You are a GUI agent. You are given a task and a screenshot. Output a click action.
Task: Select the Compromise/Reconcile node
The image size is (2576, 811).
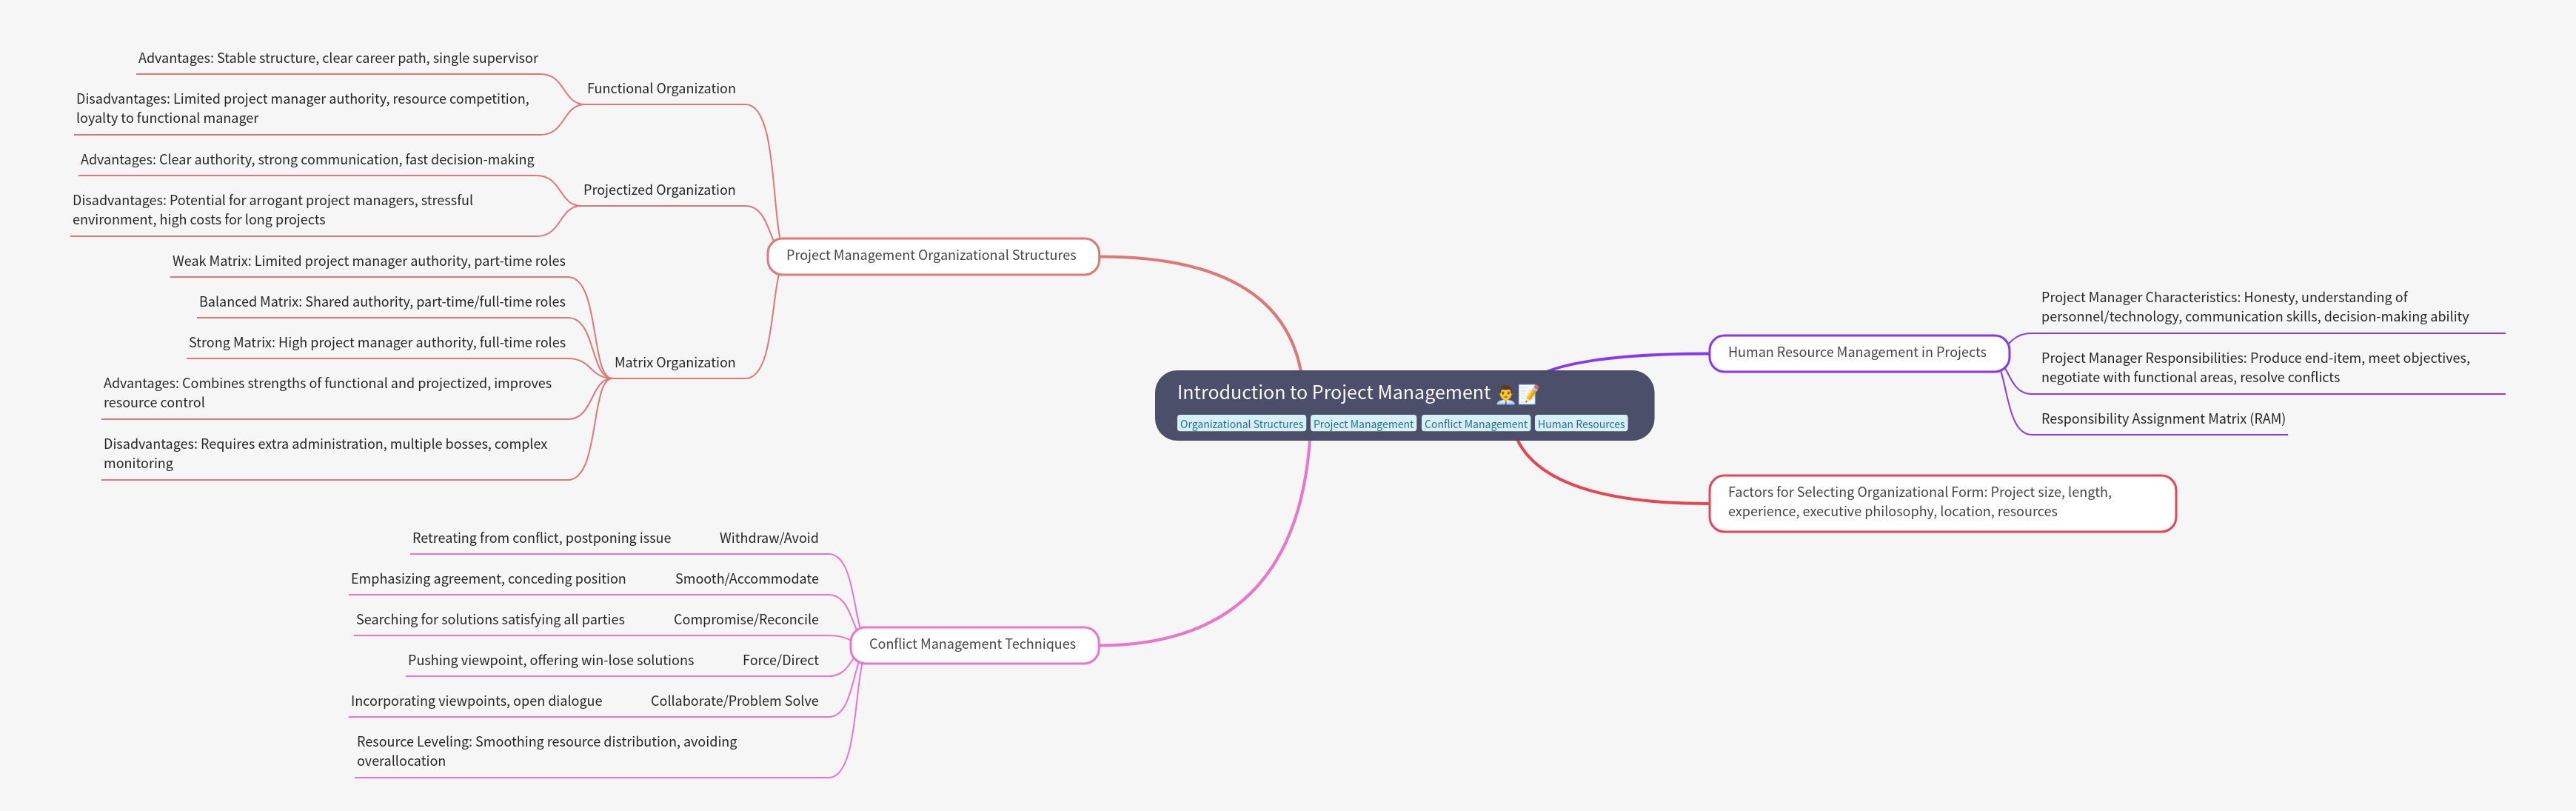click(746, 620)
